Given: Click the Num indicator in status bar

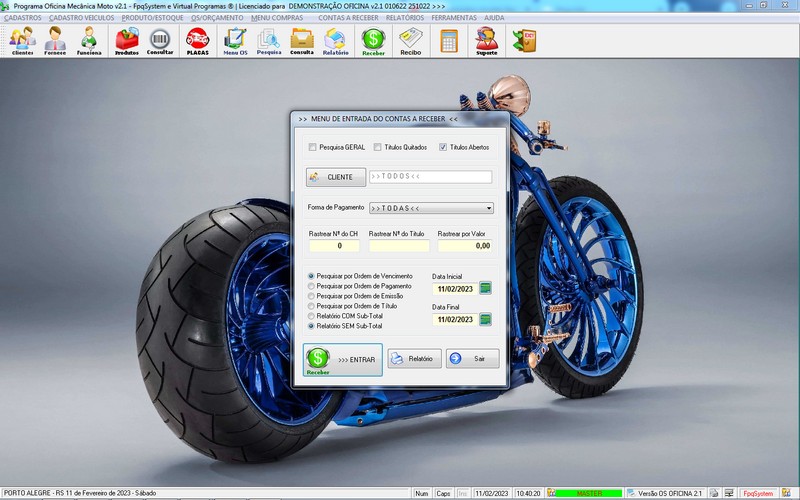Looking at the screenshot, I should click(x=421, y=493).
